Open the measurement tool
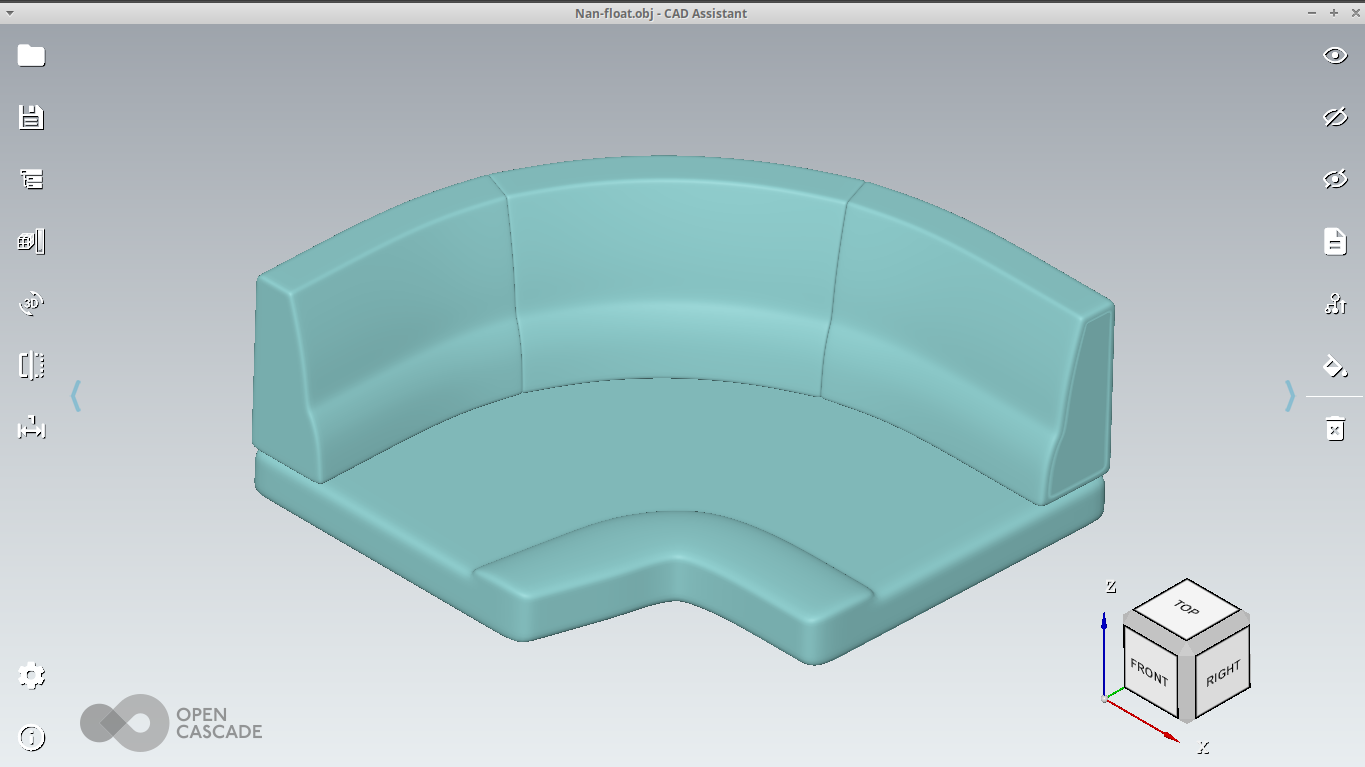Image resolution: width=1365 pixels, height=767 pixels. coord(30,428)
